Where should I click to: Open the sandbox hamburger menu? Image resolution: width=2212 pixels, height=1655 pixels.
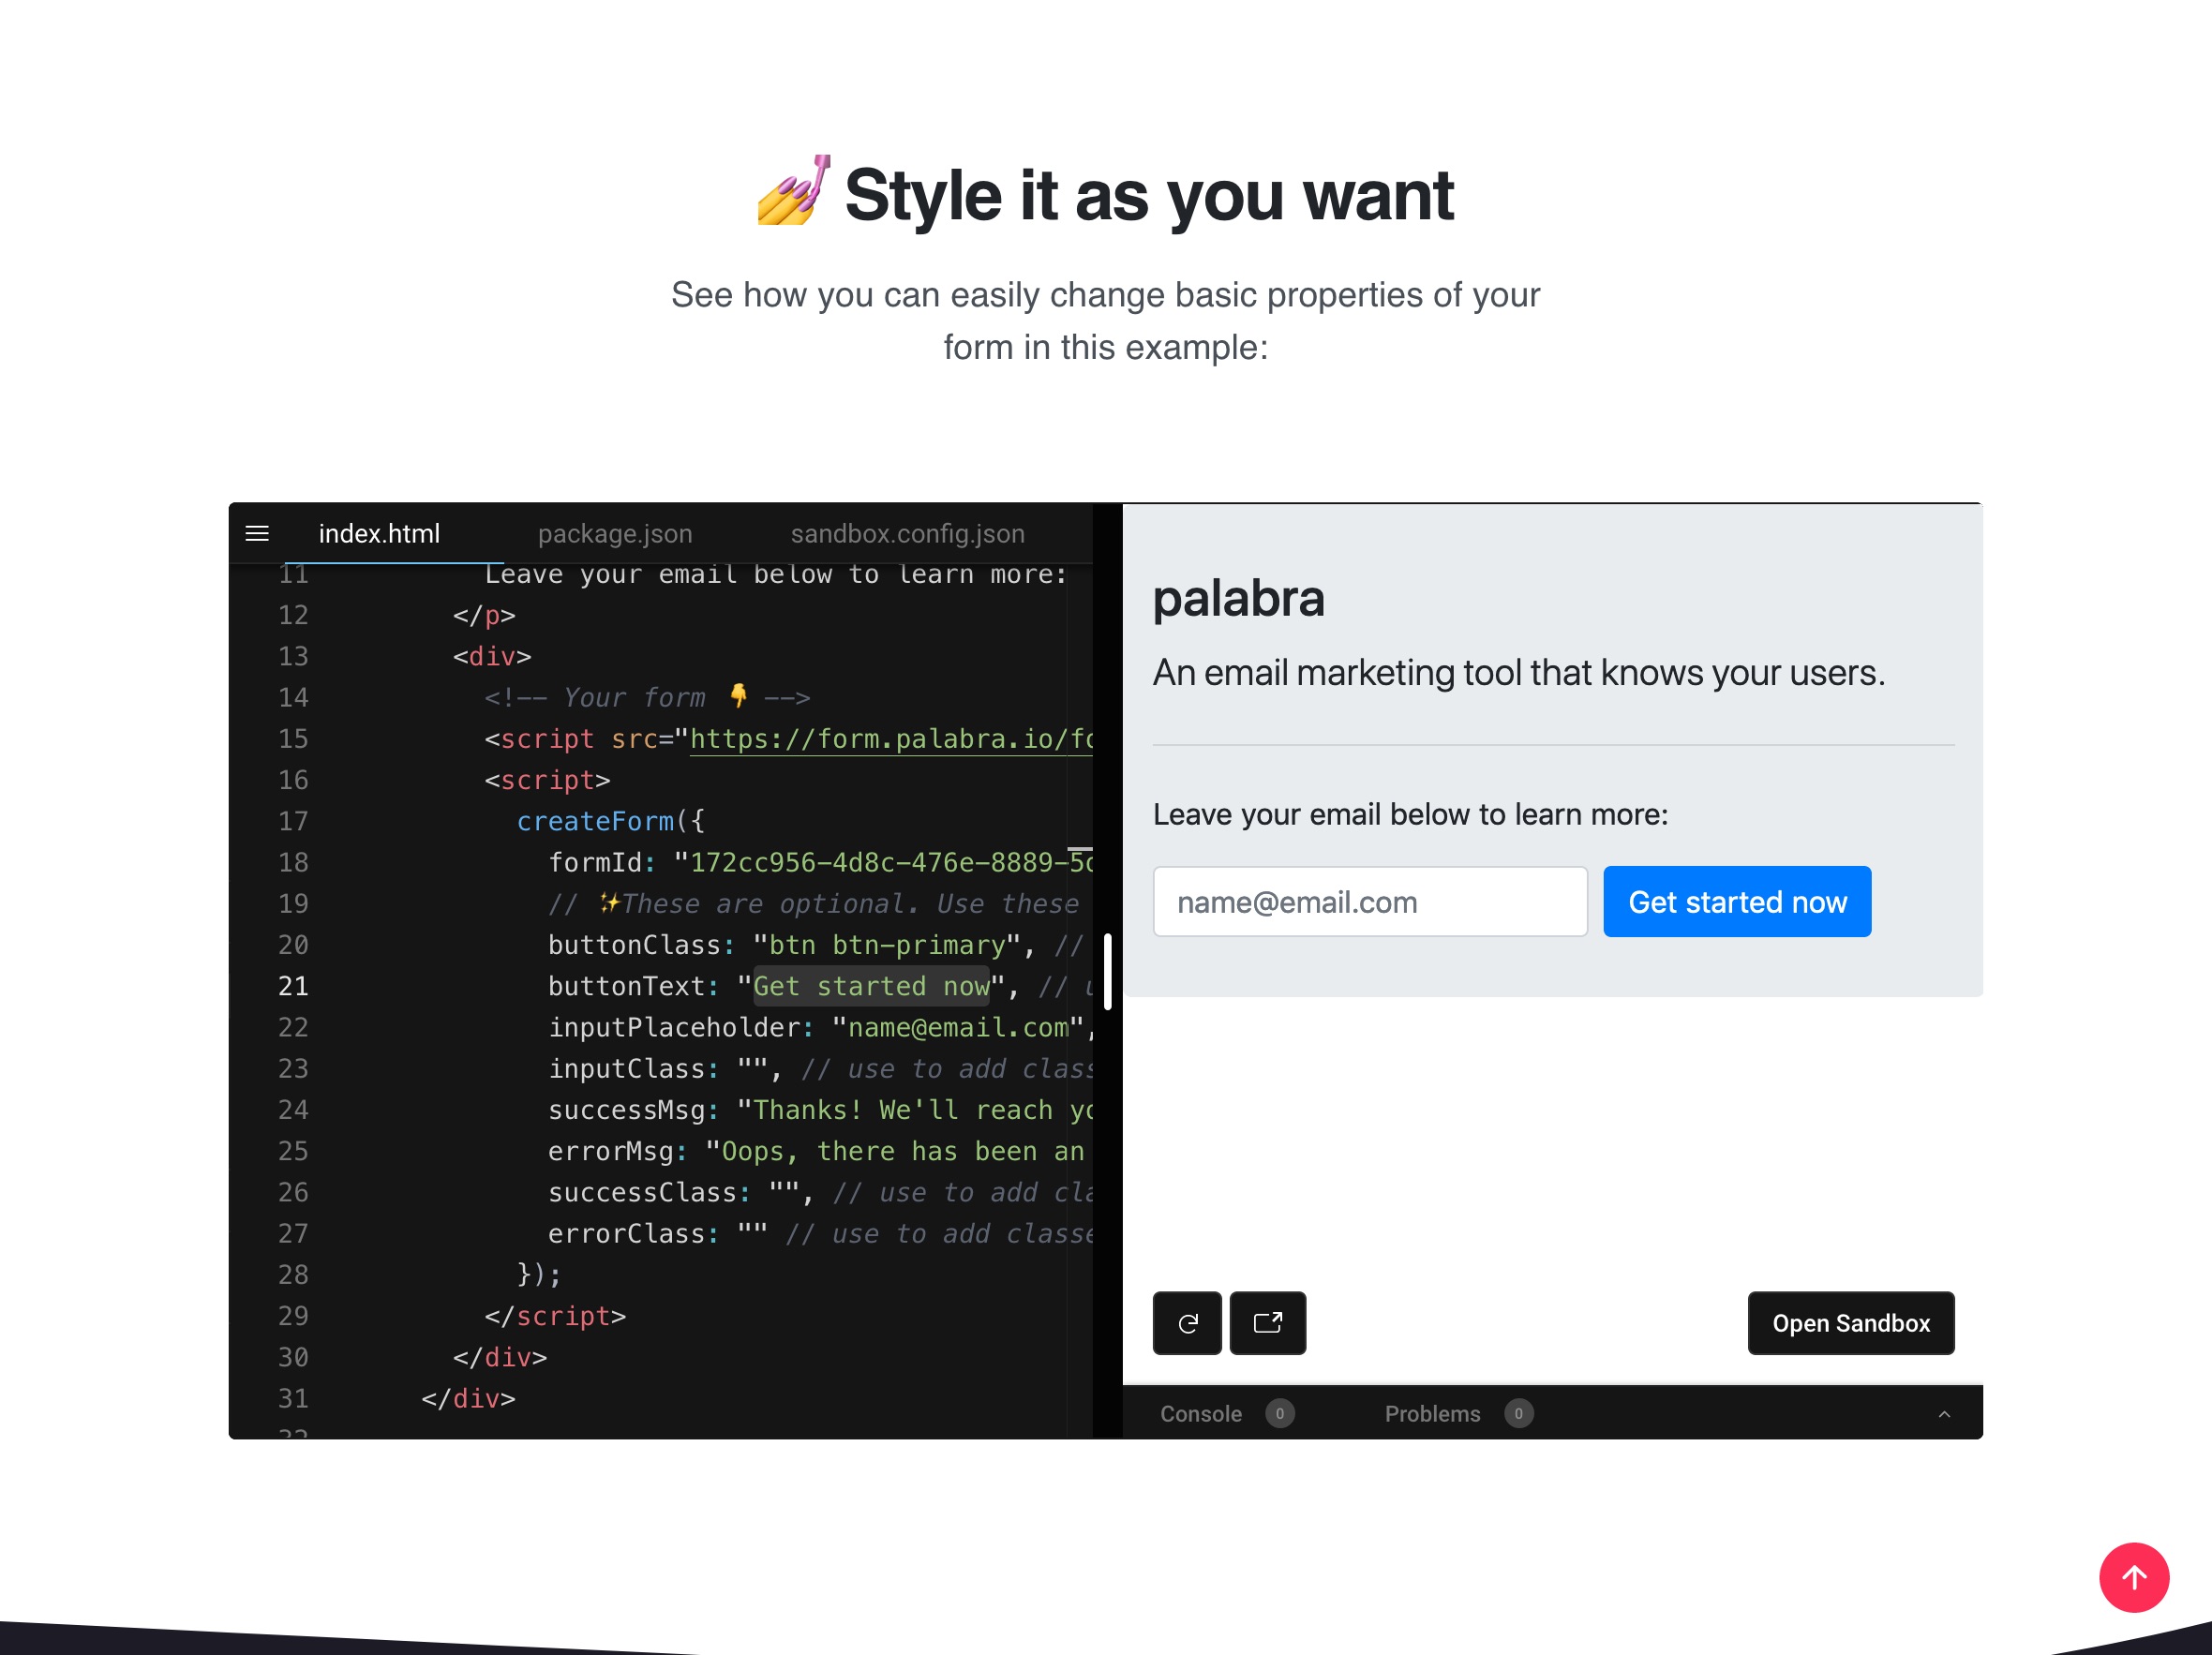point(257,534)
